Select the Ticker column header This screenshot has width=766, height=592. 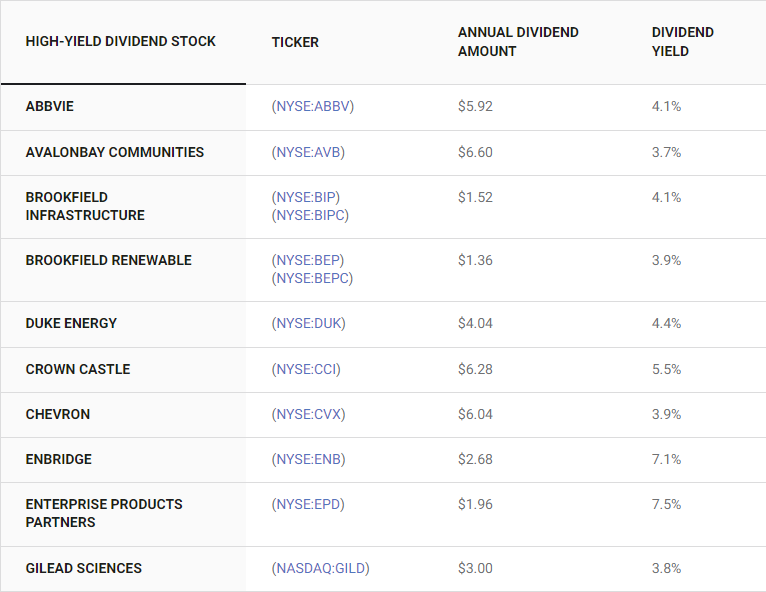(x=295, y=42)
